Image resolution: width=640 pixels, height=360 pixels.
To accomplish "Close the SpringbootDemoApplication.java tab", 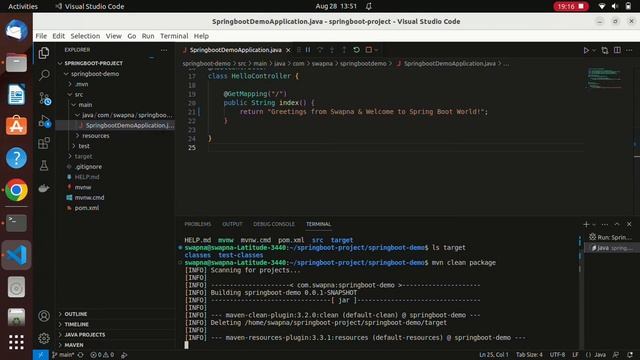I will click(x=288, y=50).
